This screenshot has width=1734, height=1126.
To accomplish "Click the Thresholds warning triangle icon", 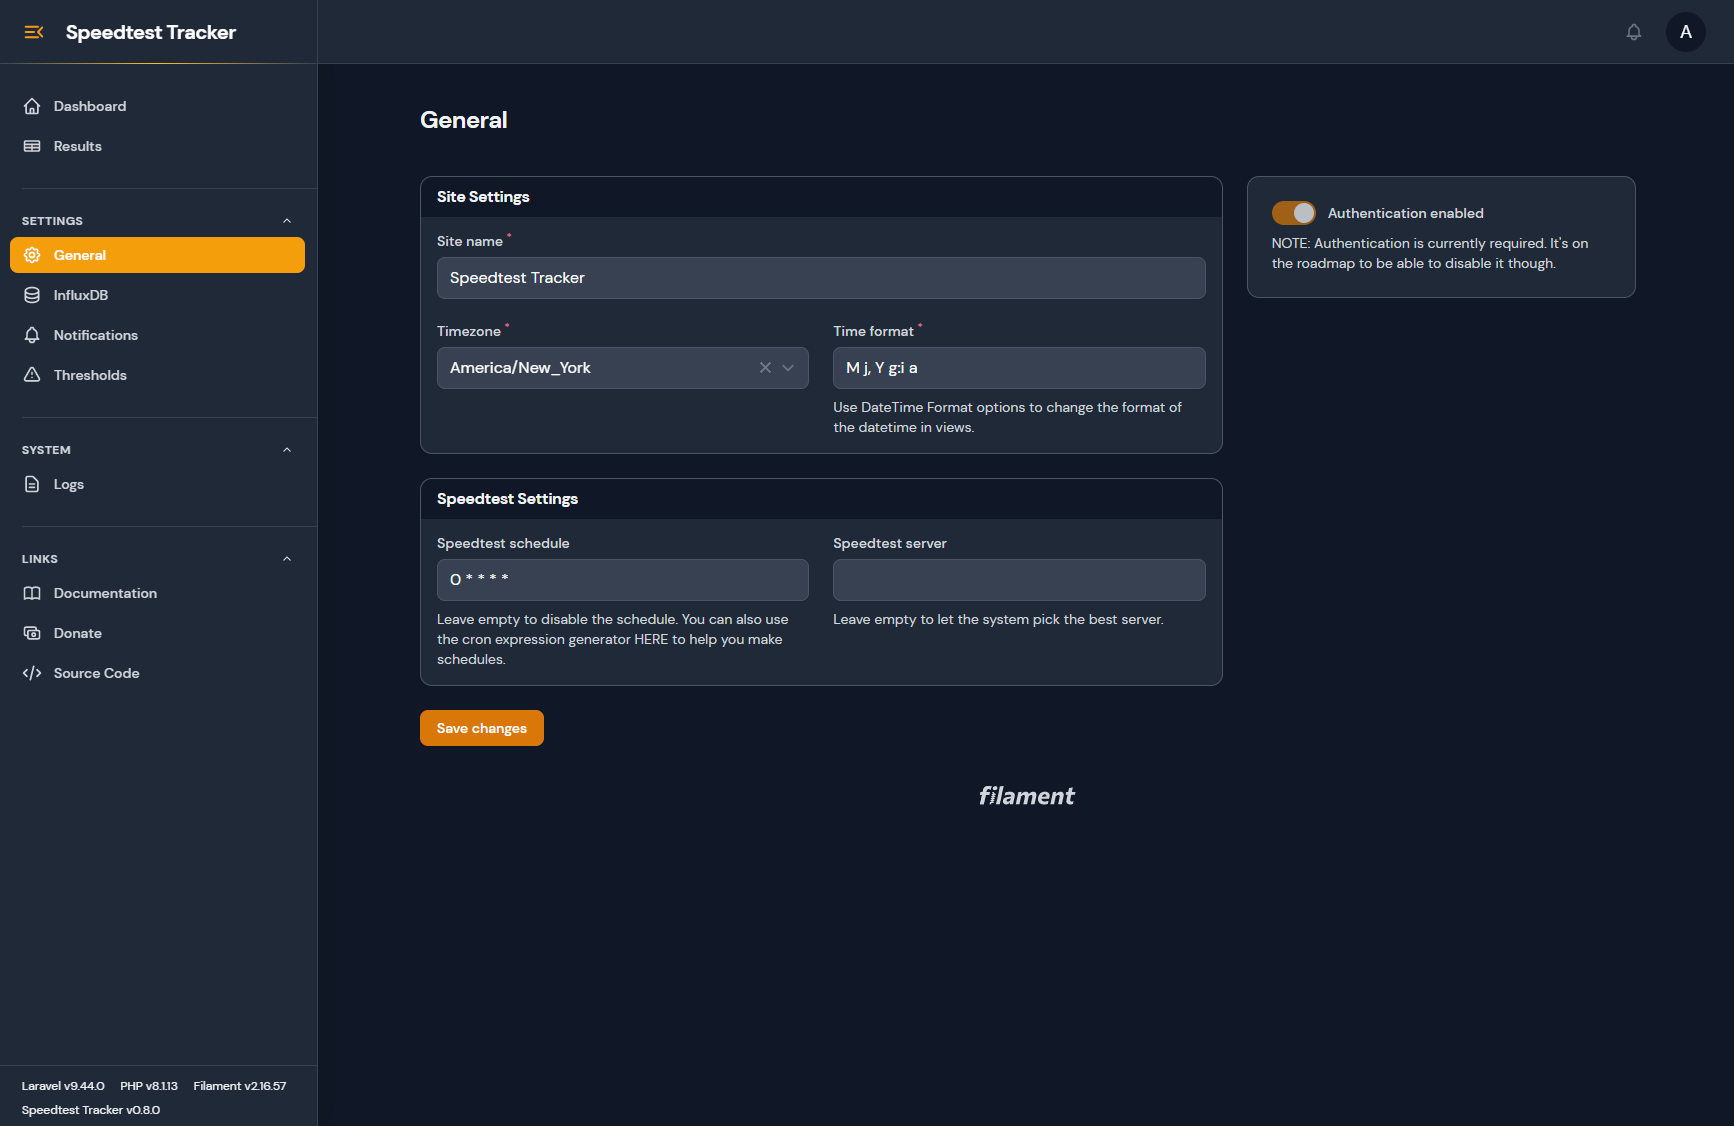I will (x=32, y=375).
